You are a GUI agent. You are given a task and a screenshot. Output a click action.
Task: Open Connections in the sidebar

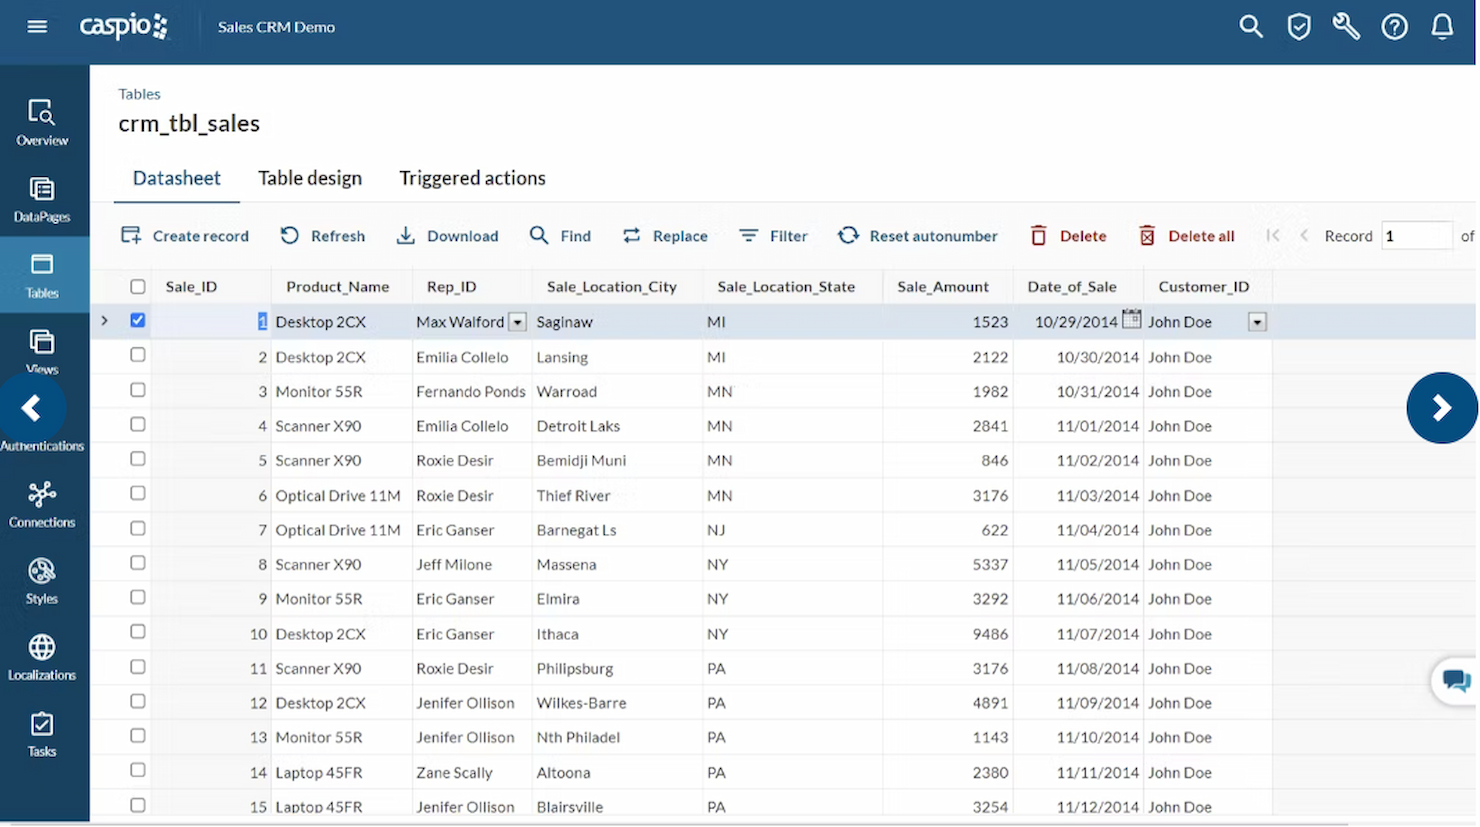point(42,505)
